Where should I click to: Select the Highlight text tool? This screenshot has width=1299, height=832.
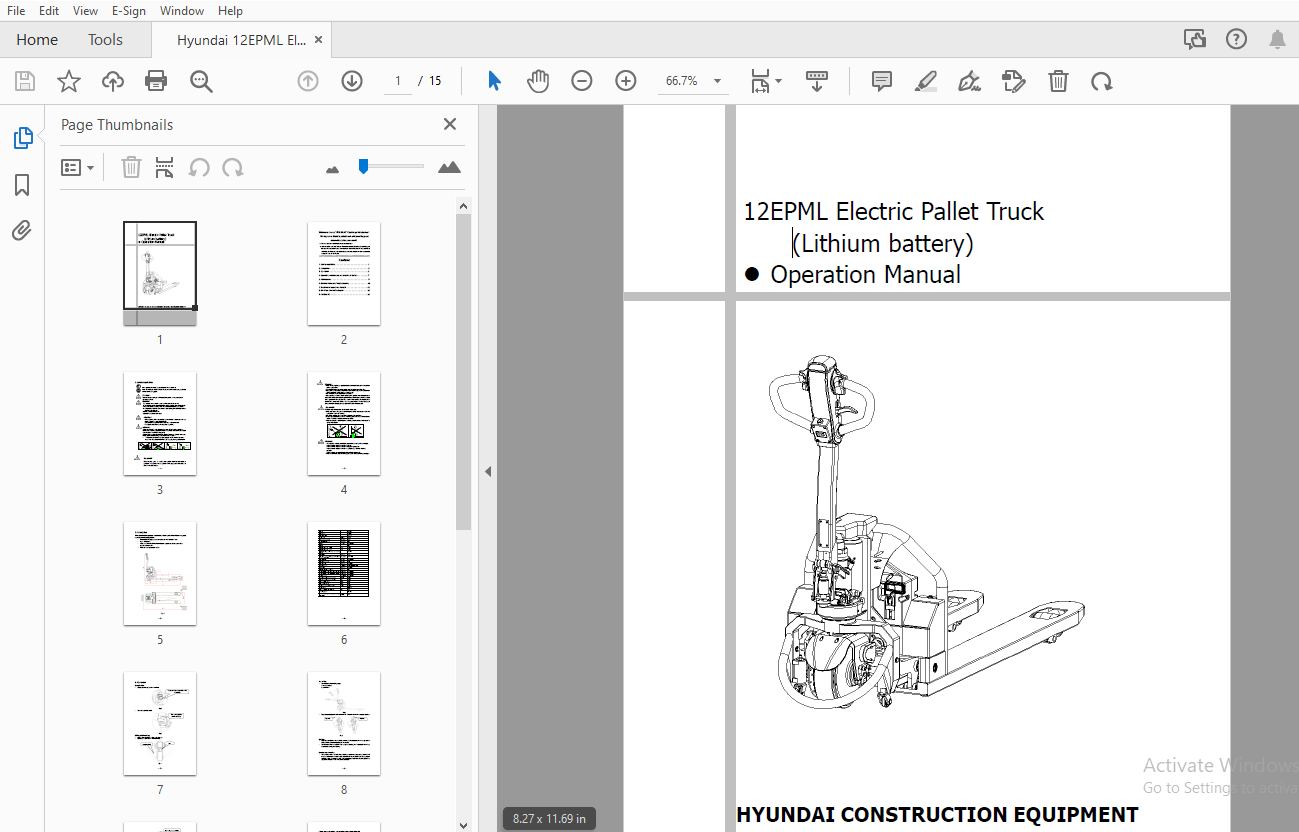(926, 81)
